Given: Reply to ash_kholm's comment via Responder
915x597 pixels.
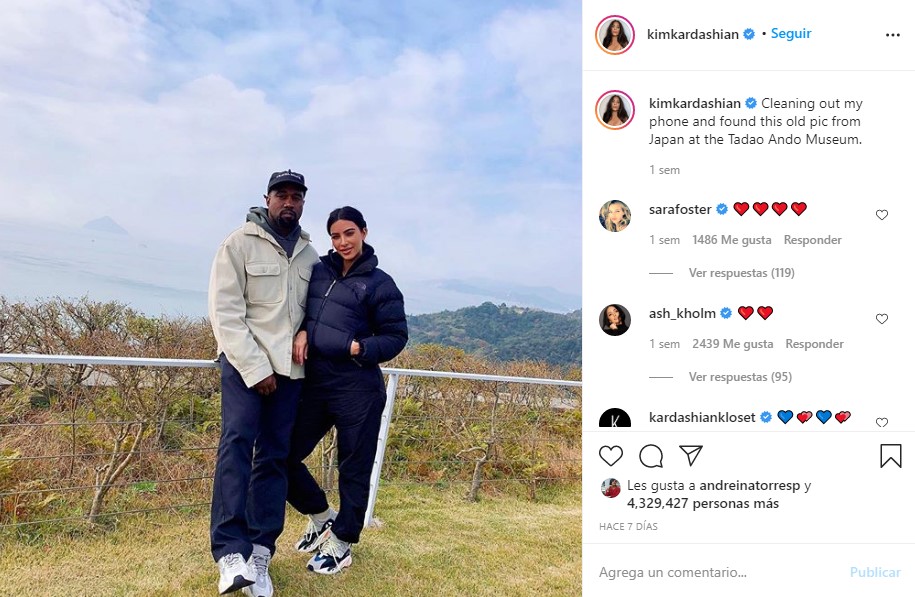Looking at the screenshot, I should (x=814, y=344).
